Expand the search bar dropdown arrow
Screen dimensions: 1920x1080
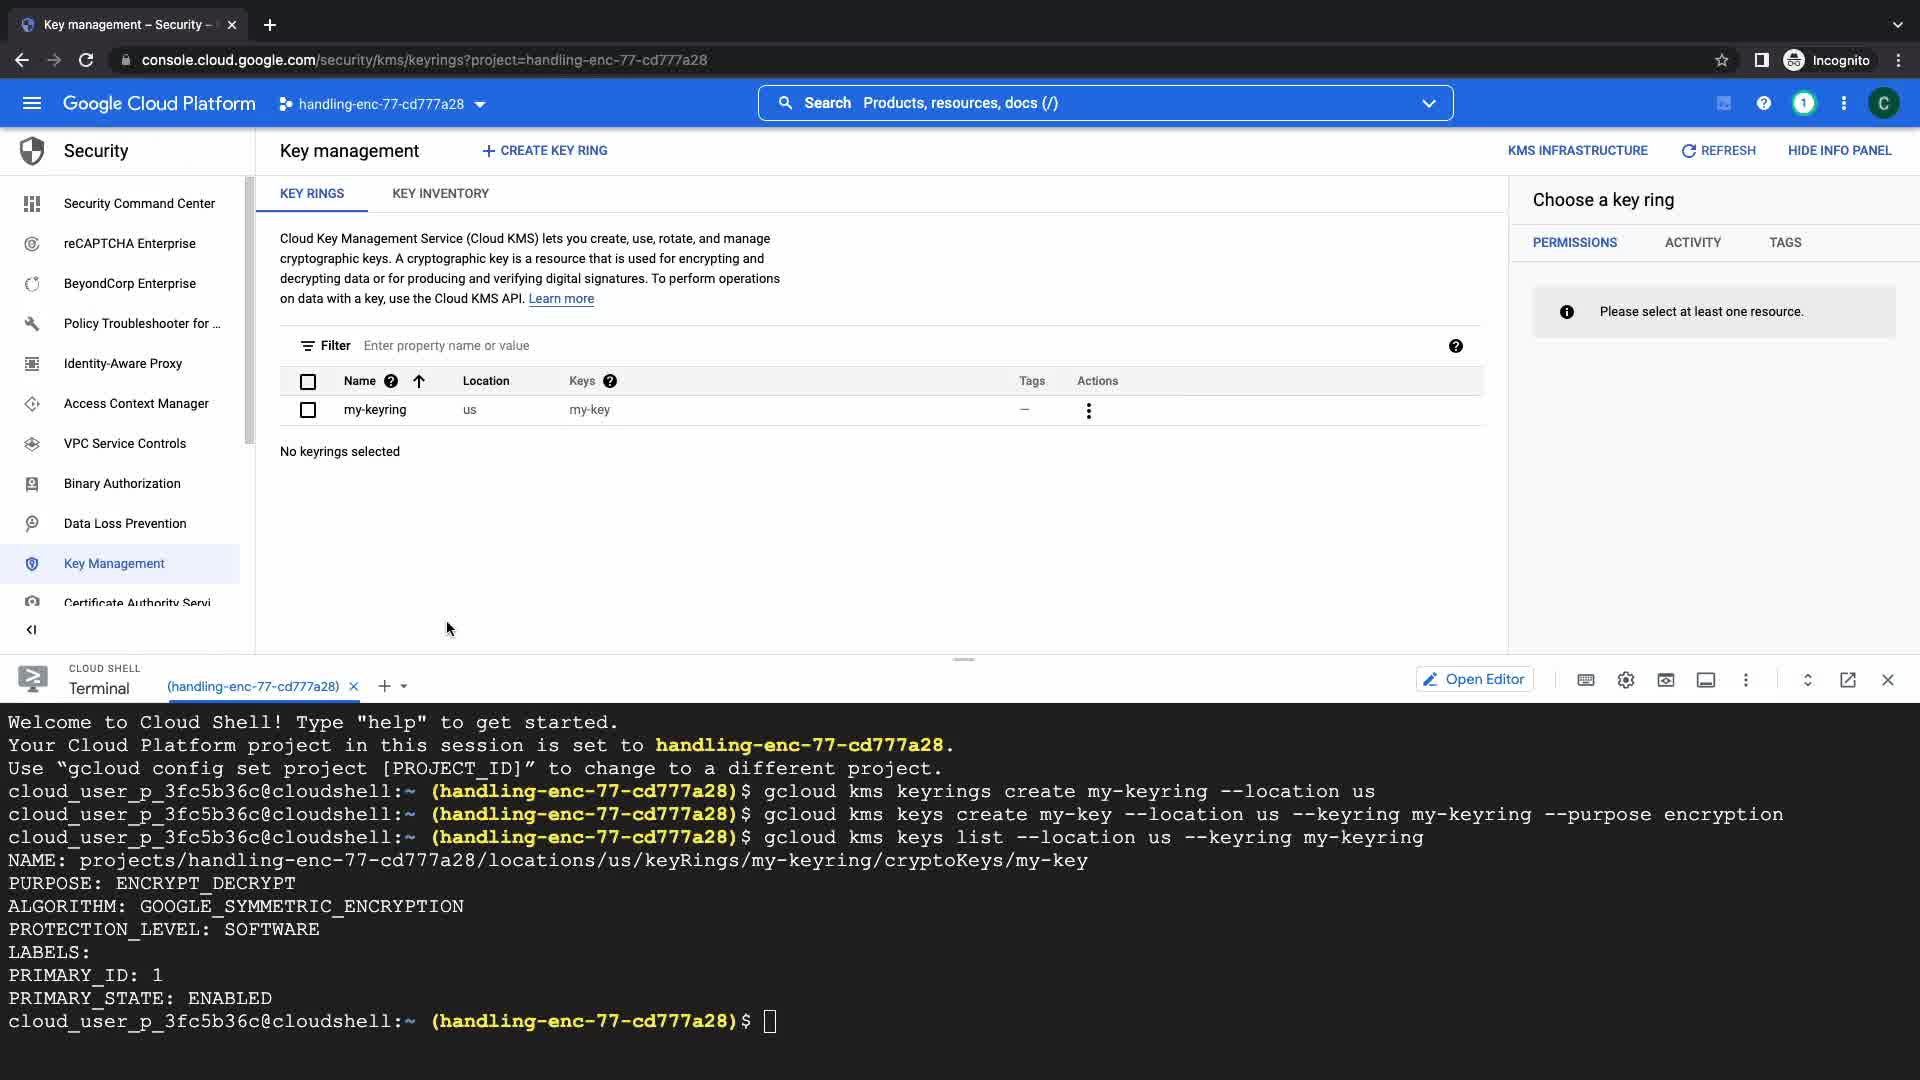[x=1429, y=103]
